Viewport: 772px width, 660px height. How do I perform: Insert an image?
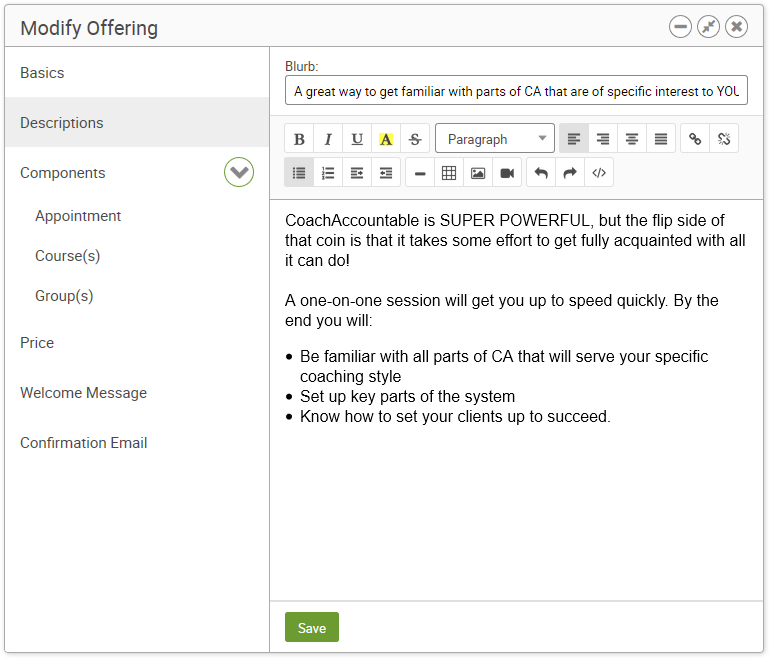point(478,173)
